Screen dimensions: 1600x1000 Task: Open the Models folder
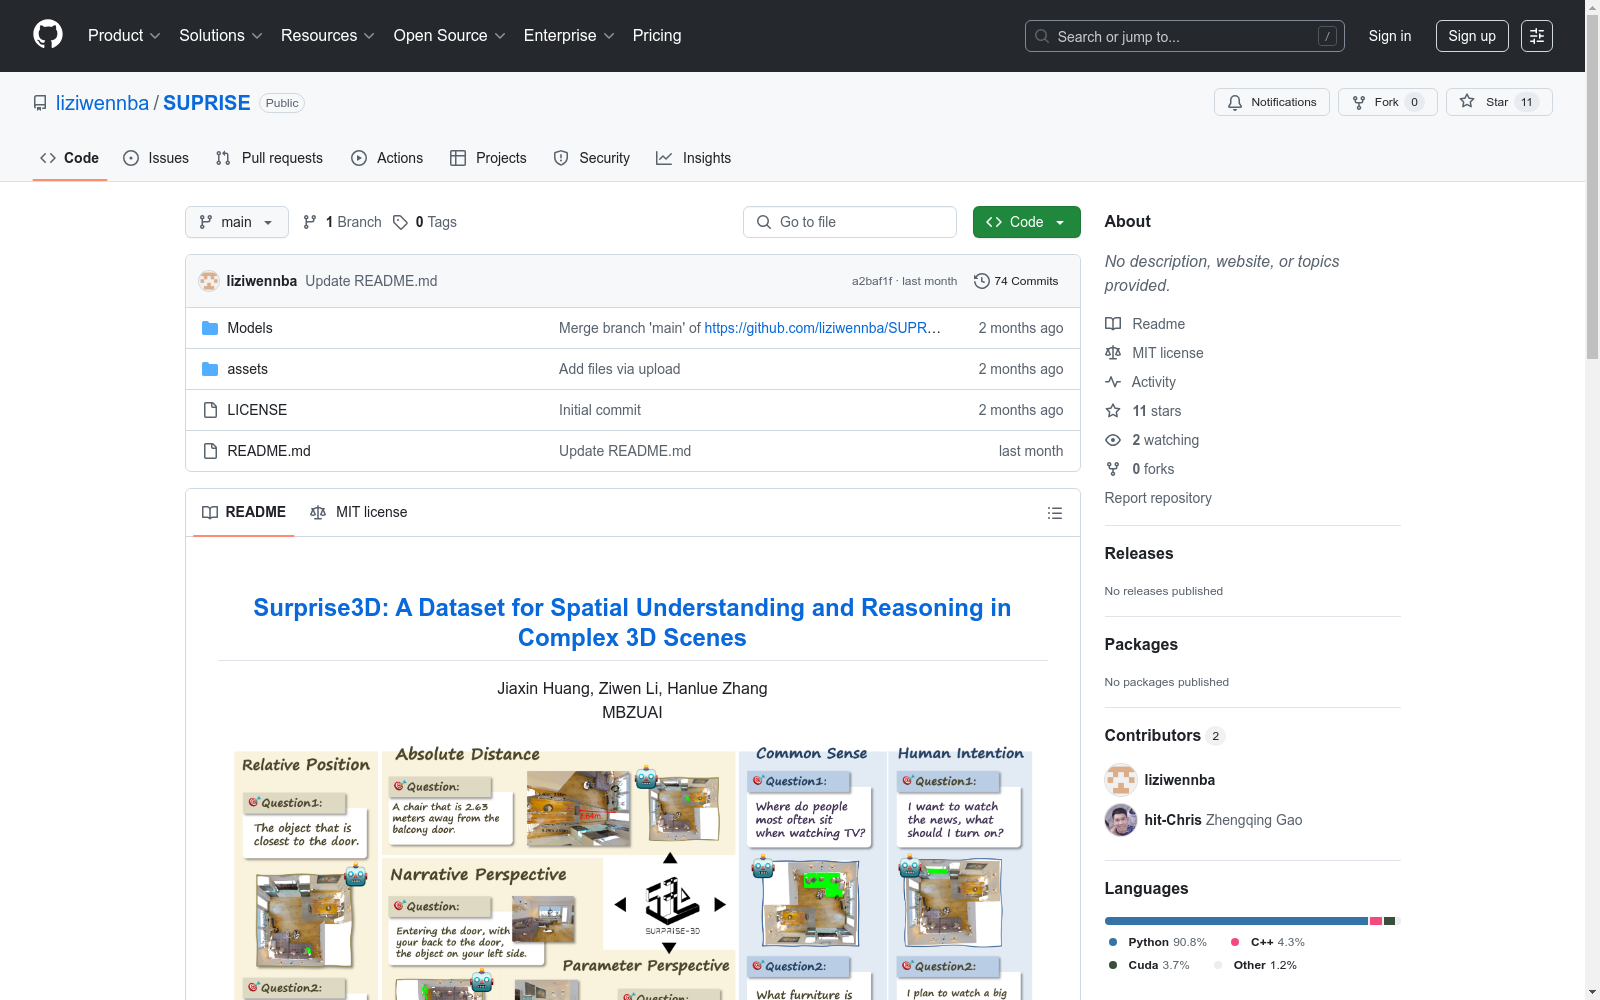(x=250, y=328)
